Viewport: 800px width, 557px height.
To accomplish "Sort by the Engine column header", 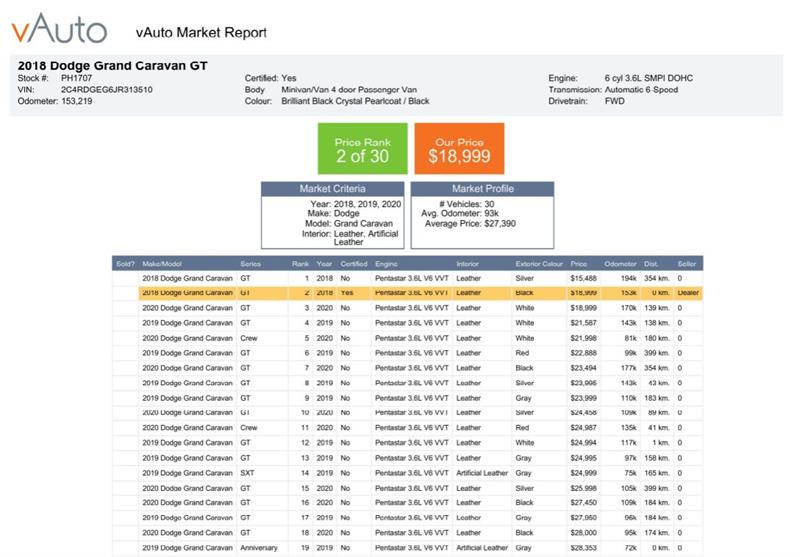I will click(386, 264).
